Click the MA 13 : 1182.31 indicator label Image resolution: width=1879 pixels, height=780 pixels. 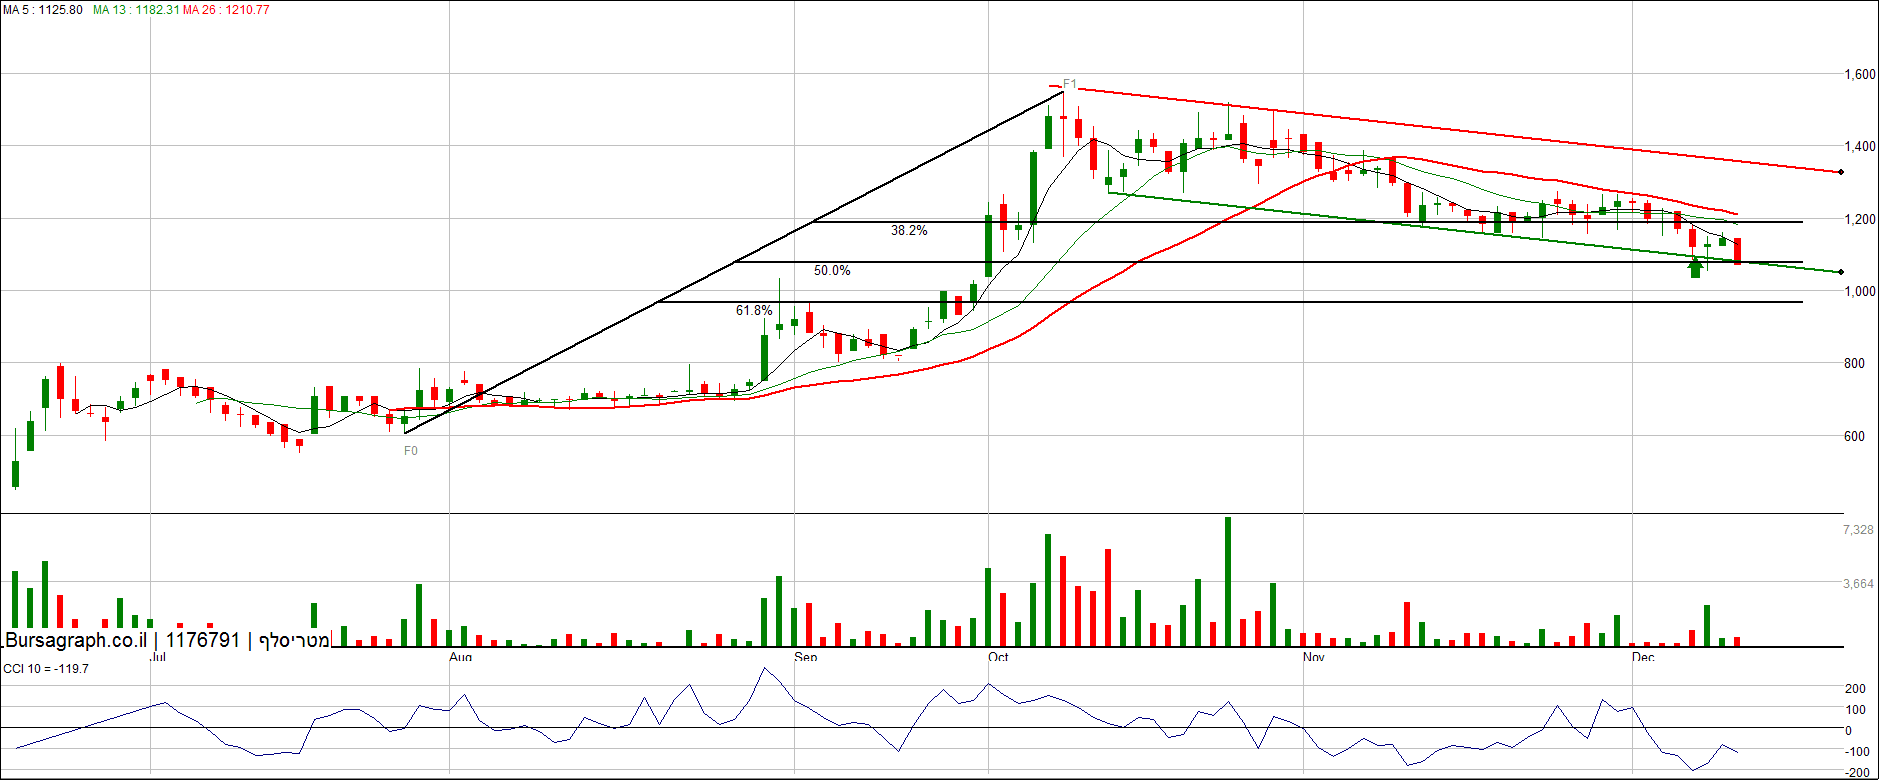(136, 10)
